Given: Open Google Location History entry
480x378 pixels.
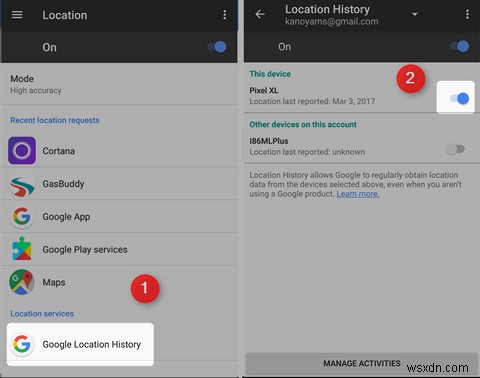Looking at the screenshot, I should (80, 344).
